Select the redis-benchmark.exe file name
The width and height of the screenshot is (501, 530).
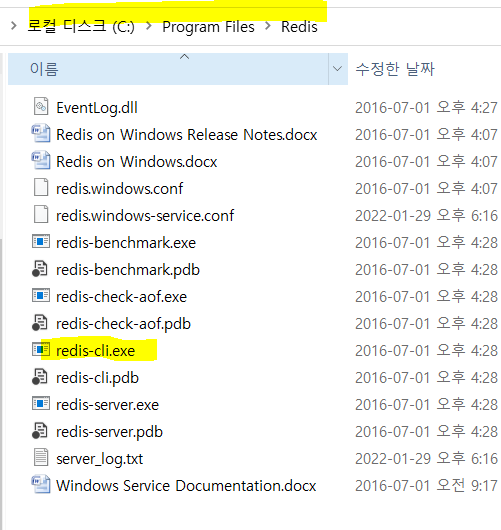pyautogui.click(x=126, y=243)
